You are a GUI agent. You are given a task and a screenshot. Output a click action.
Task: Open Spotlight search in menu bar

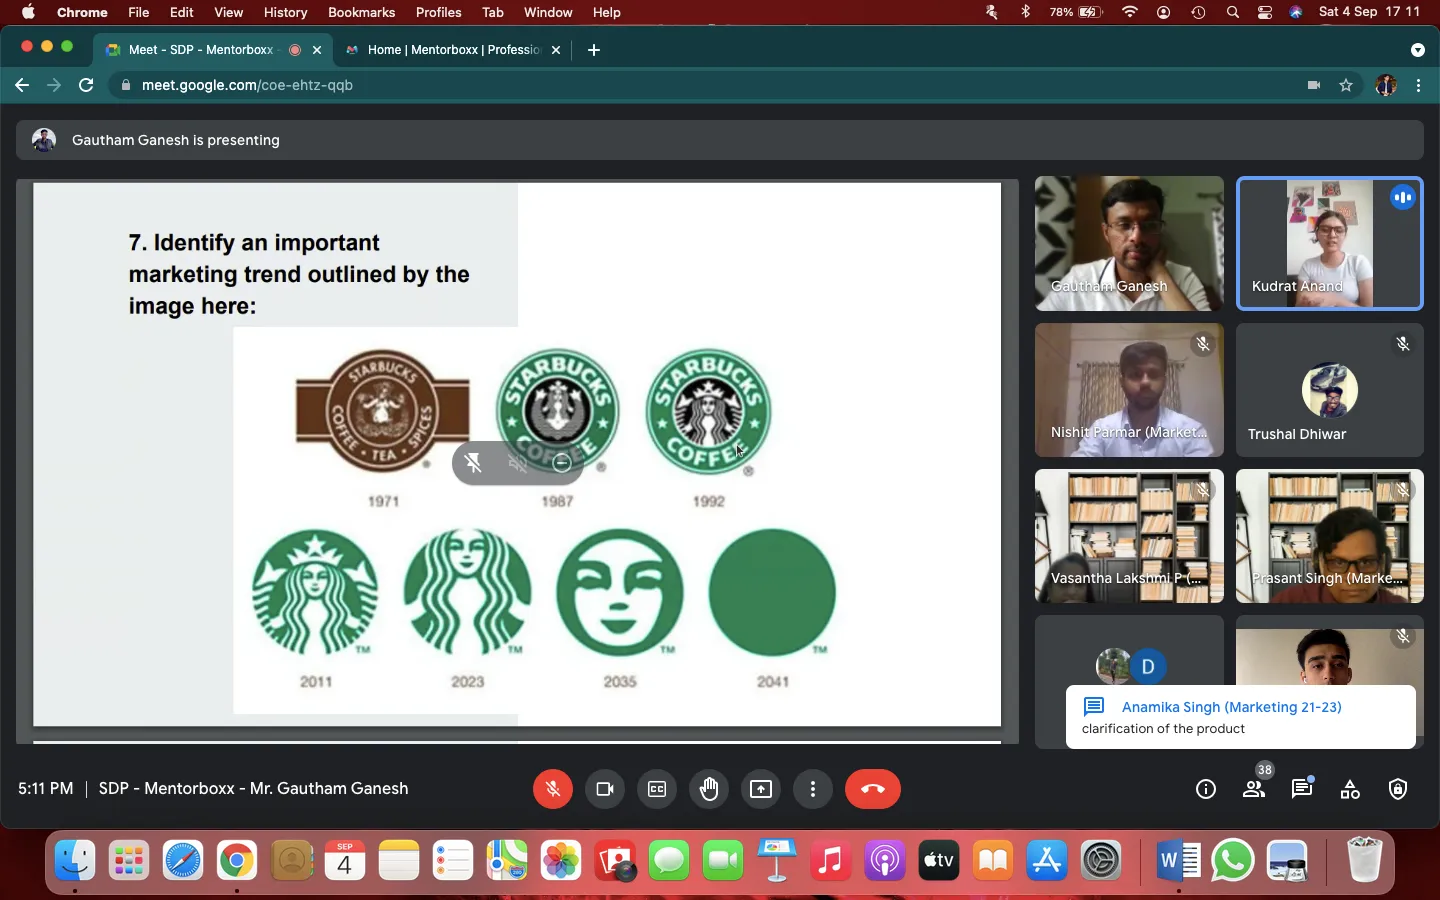1232,12
